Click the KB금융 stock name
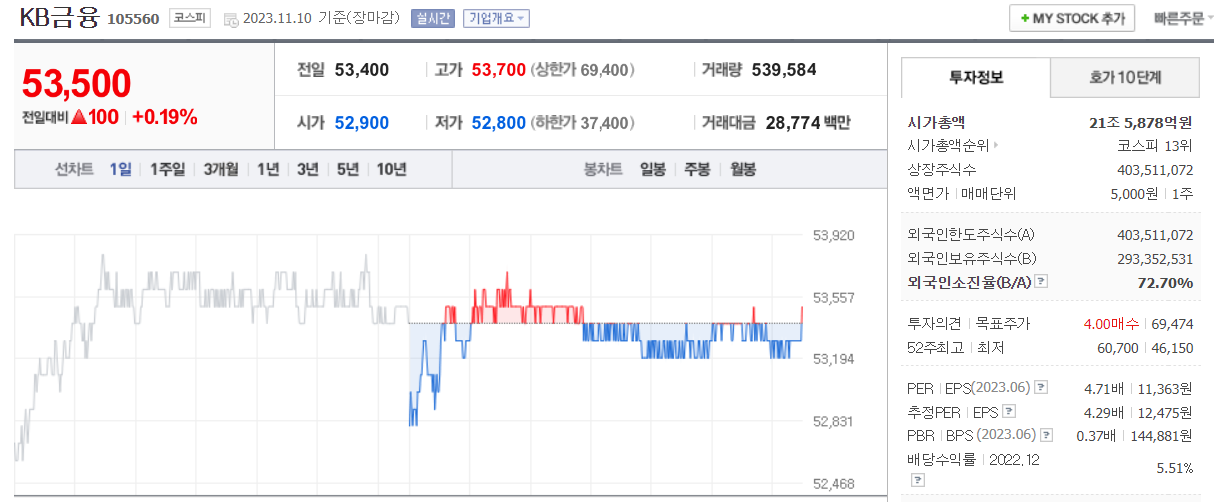 pyautogui.click(x=59, y=17)
